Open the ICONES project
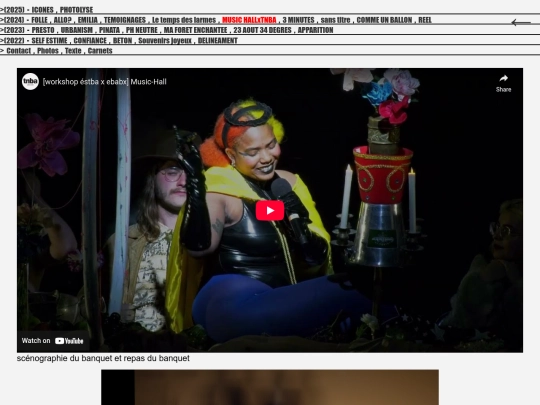540x405 pixels. point(43,10)
